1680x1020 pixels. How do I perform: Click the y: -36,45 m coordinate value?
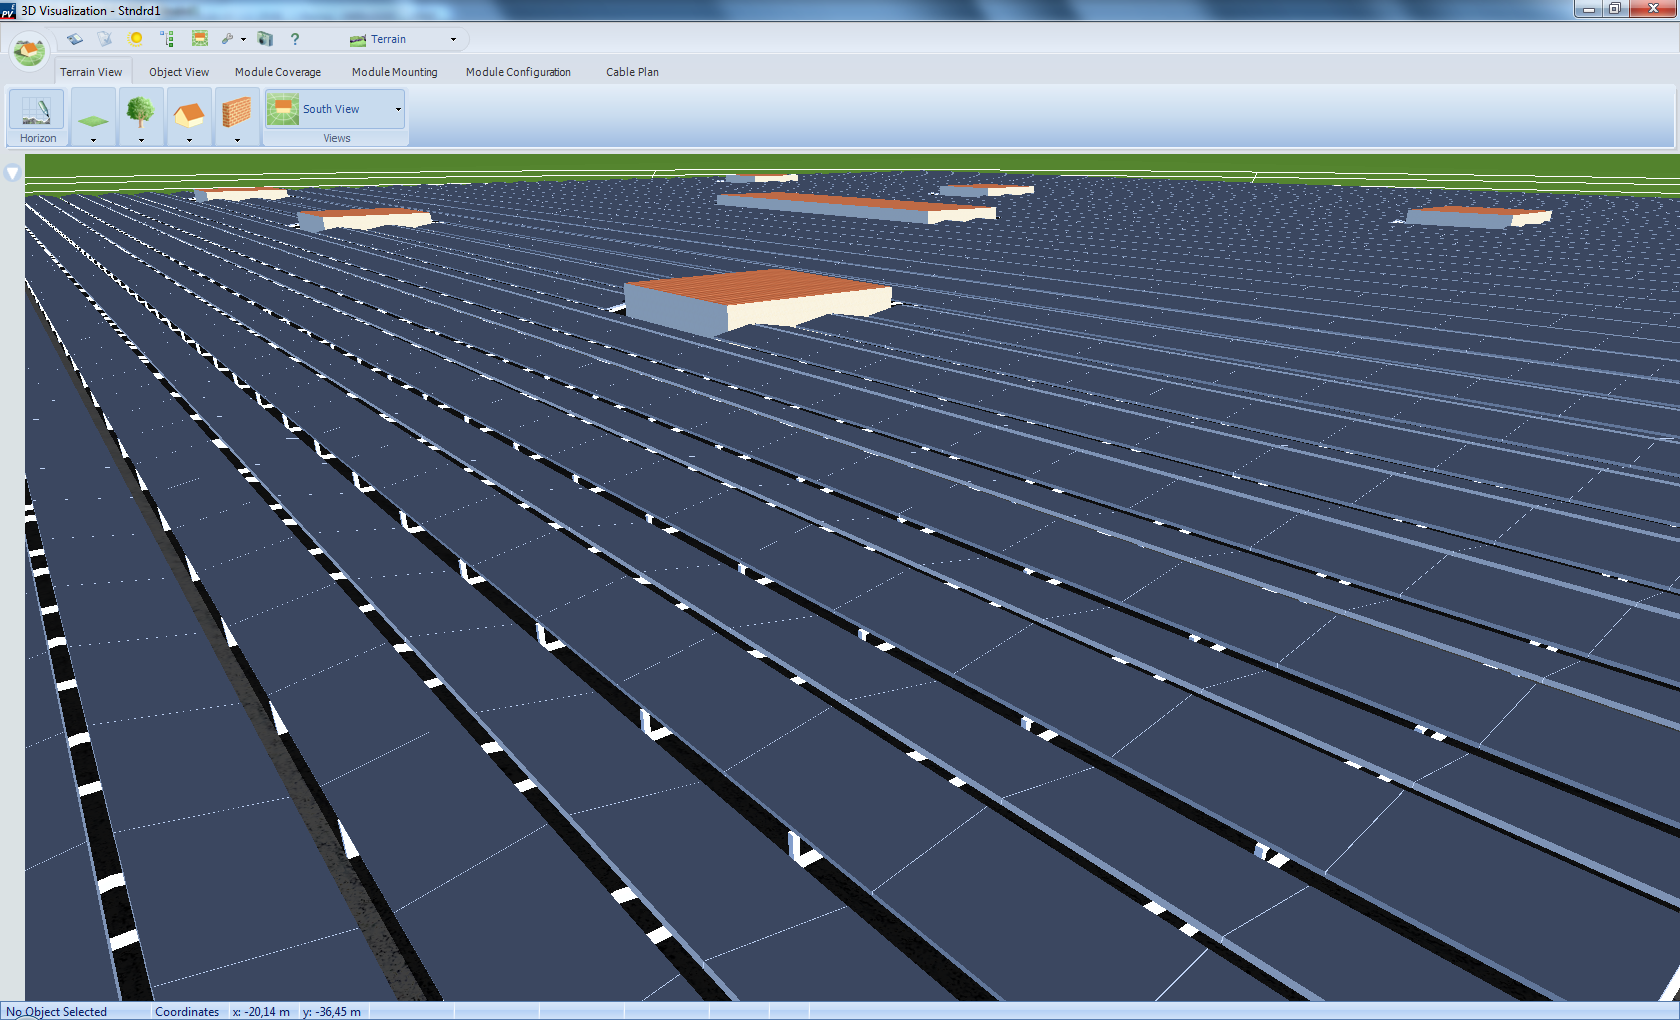[332, 1012]
